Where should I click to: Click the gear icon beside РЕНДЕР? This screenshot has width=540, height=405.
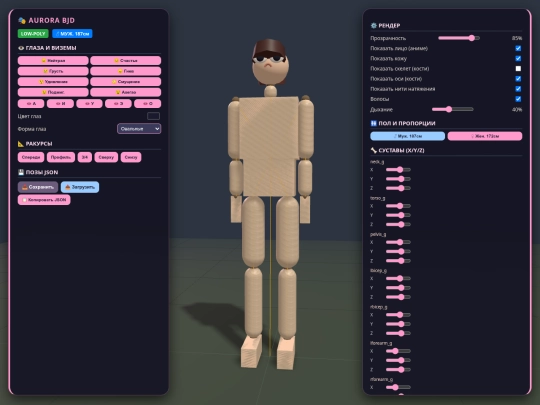pos(374,25)
